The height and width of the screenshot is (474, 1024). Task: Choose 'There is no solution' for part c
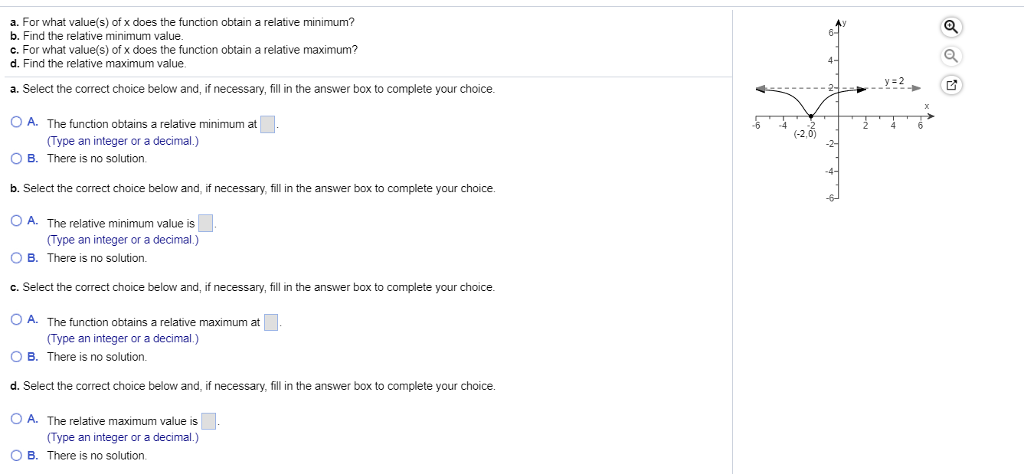16,356
